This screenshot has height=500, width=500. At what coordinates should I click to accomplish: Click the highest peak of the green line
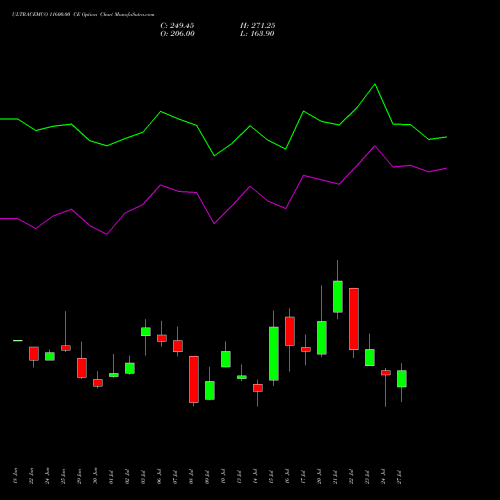click(375, 84)
